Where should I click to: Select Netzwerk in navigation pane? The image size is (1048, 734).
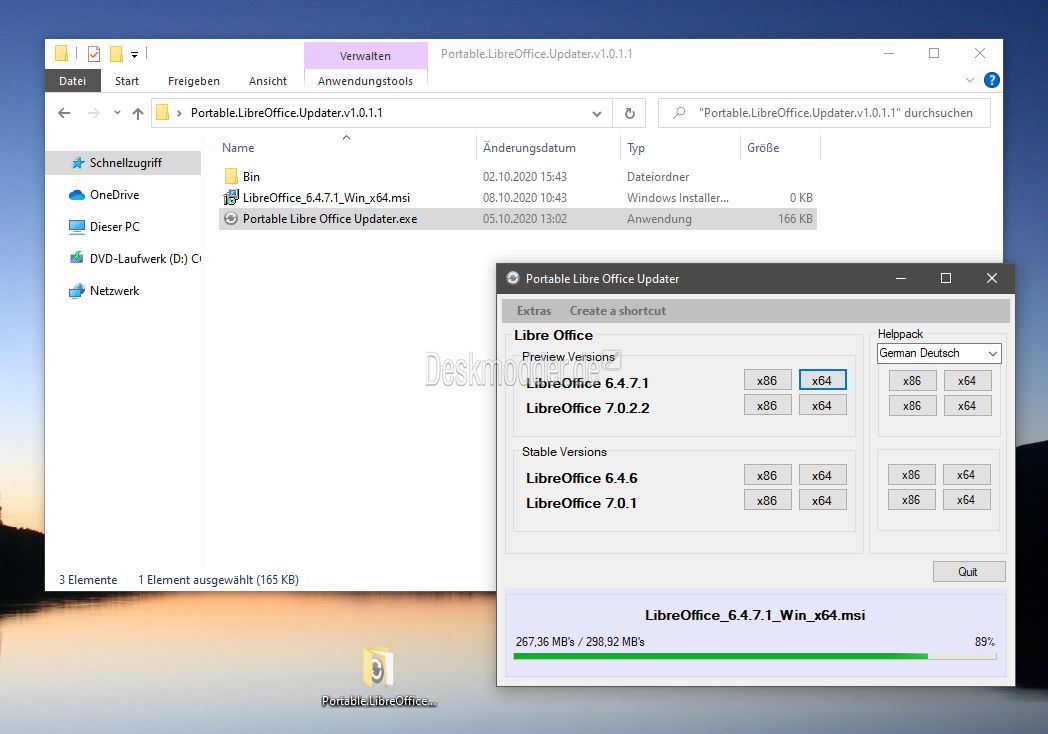105,291
